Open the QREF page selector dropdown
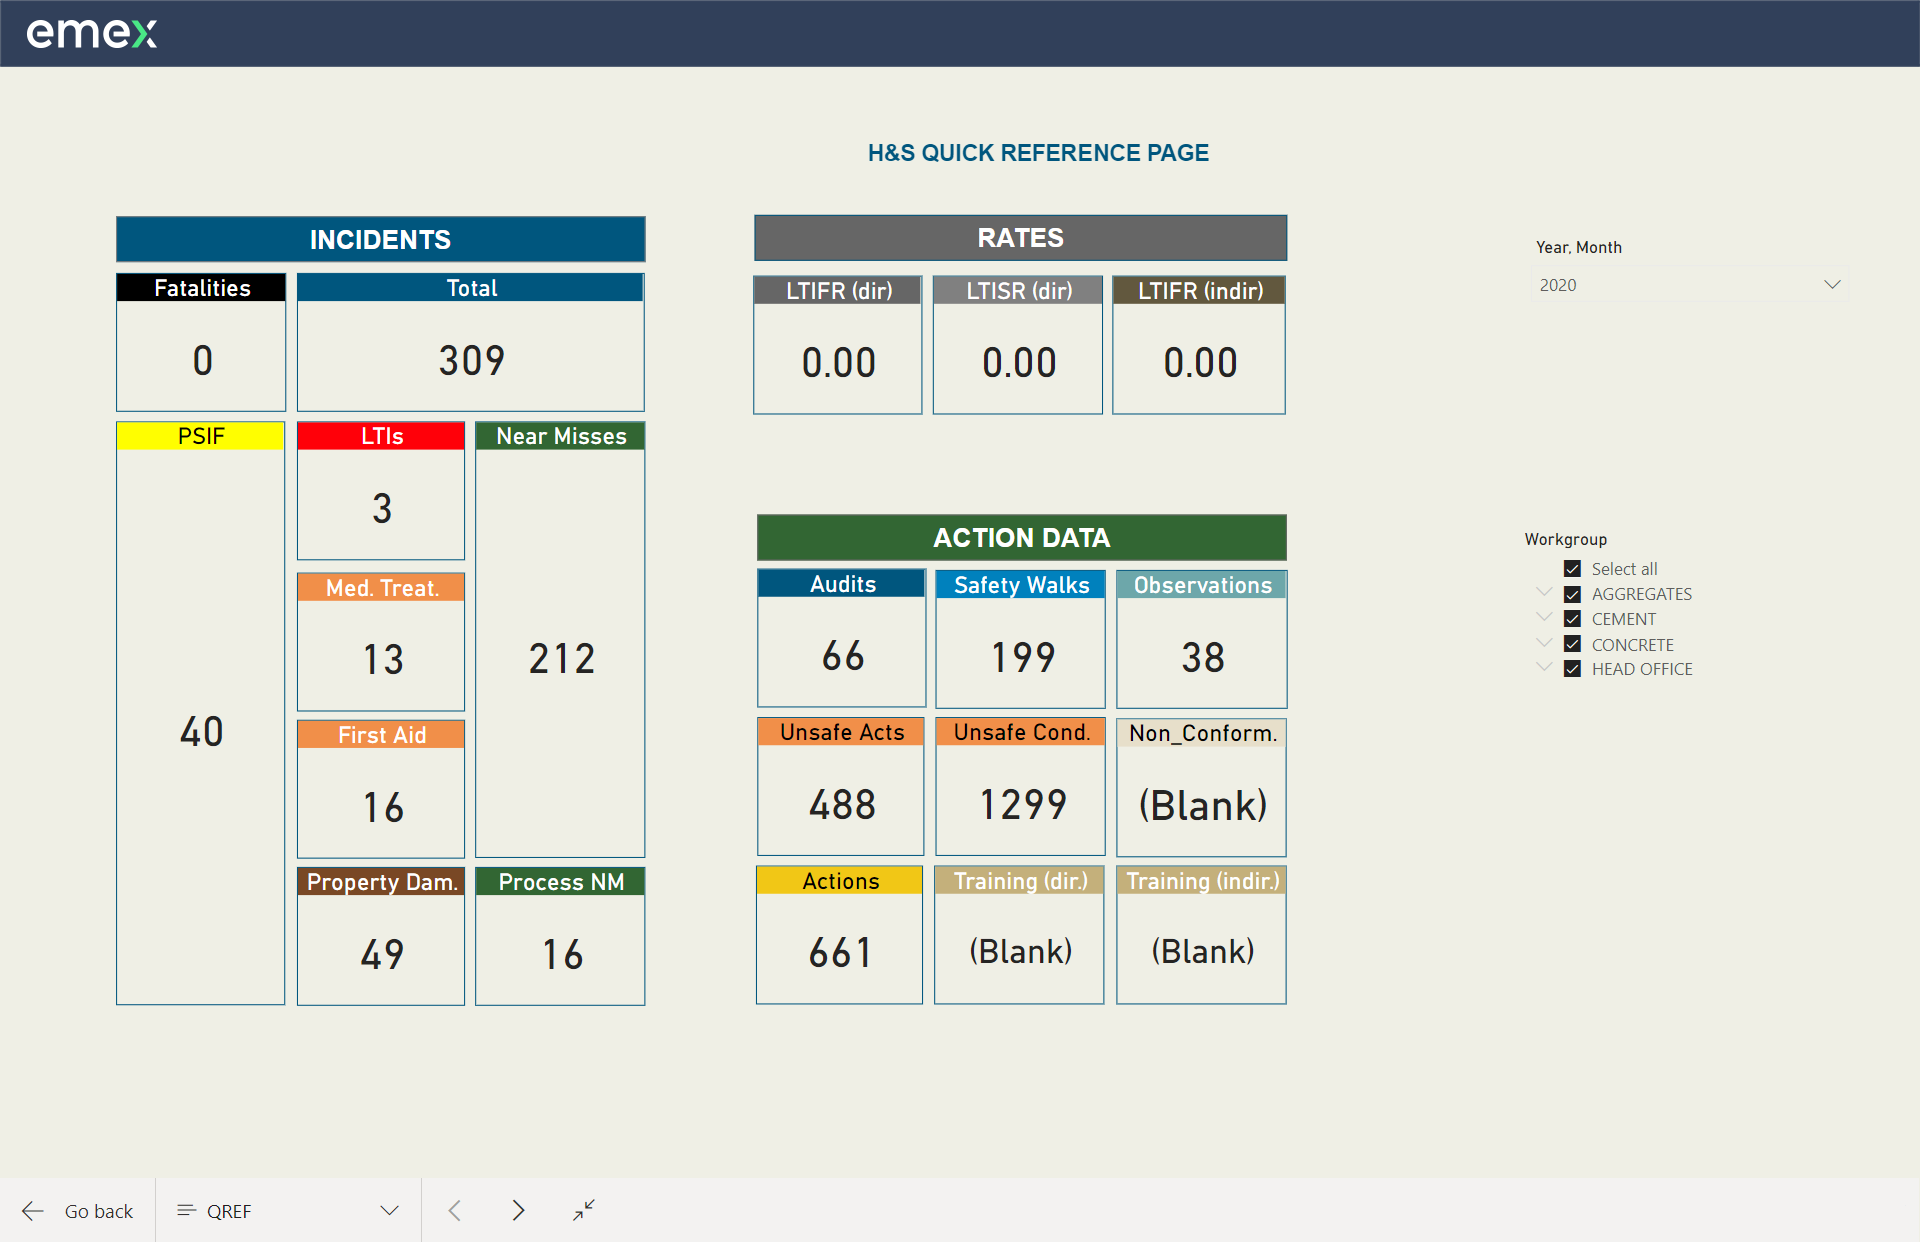Viewport: 1920px width, 1242px height. click(389, 1211)
